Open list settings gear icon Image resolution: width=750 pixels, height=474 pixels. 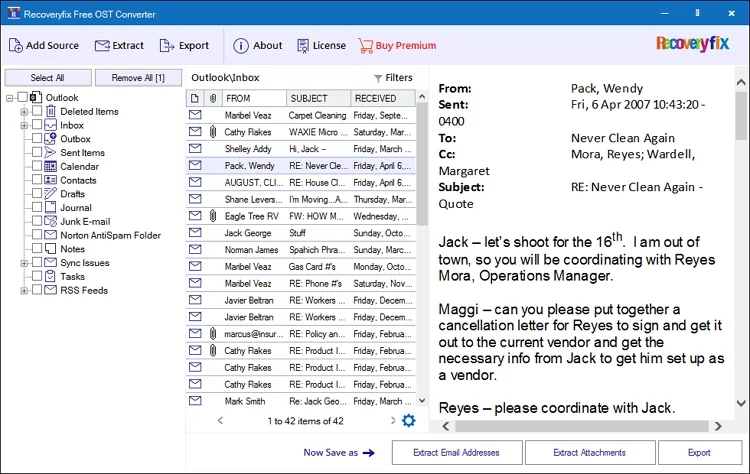pos(408,421)
